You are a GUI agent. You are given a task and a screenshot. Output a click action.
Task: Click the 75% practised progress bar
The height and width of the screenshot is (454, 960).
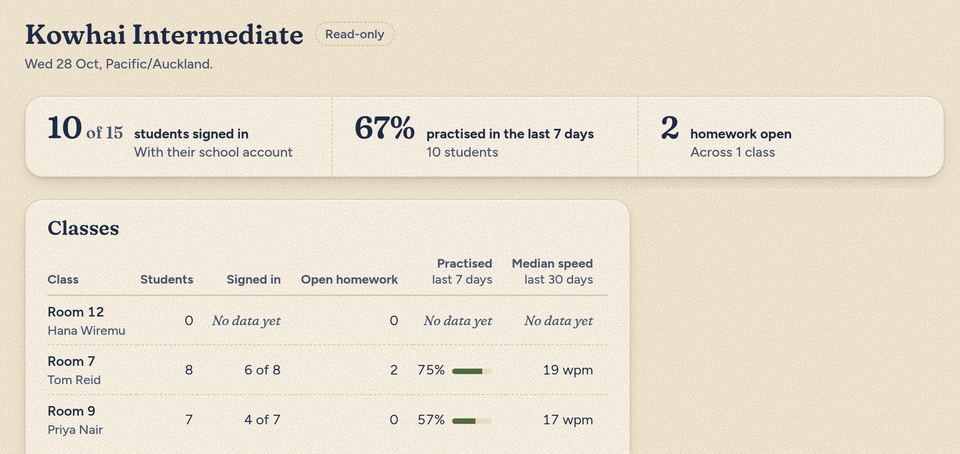click(x=472, y=371)
